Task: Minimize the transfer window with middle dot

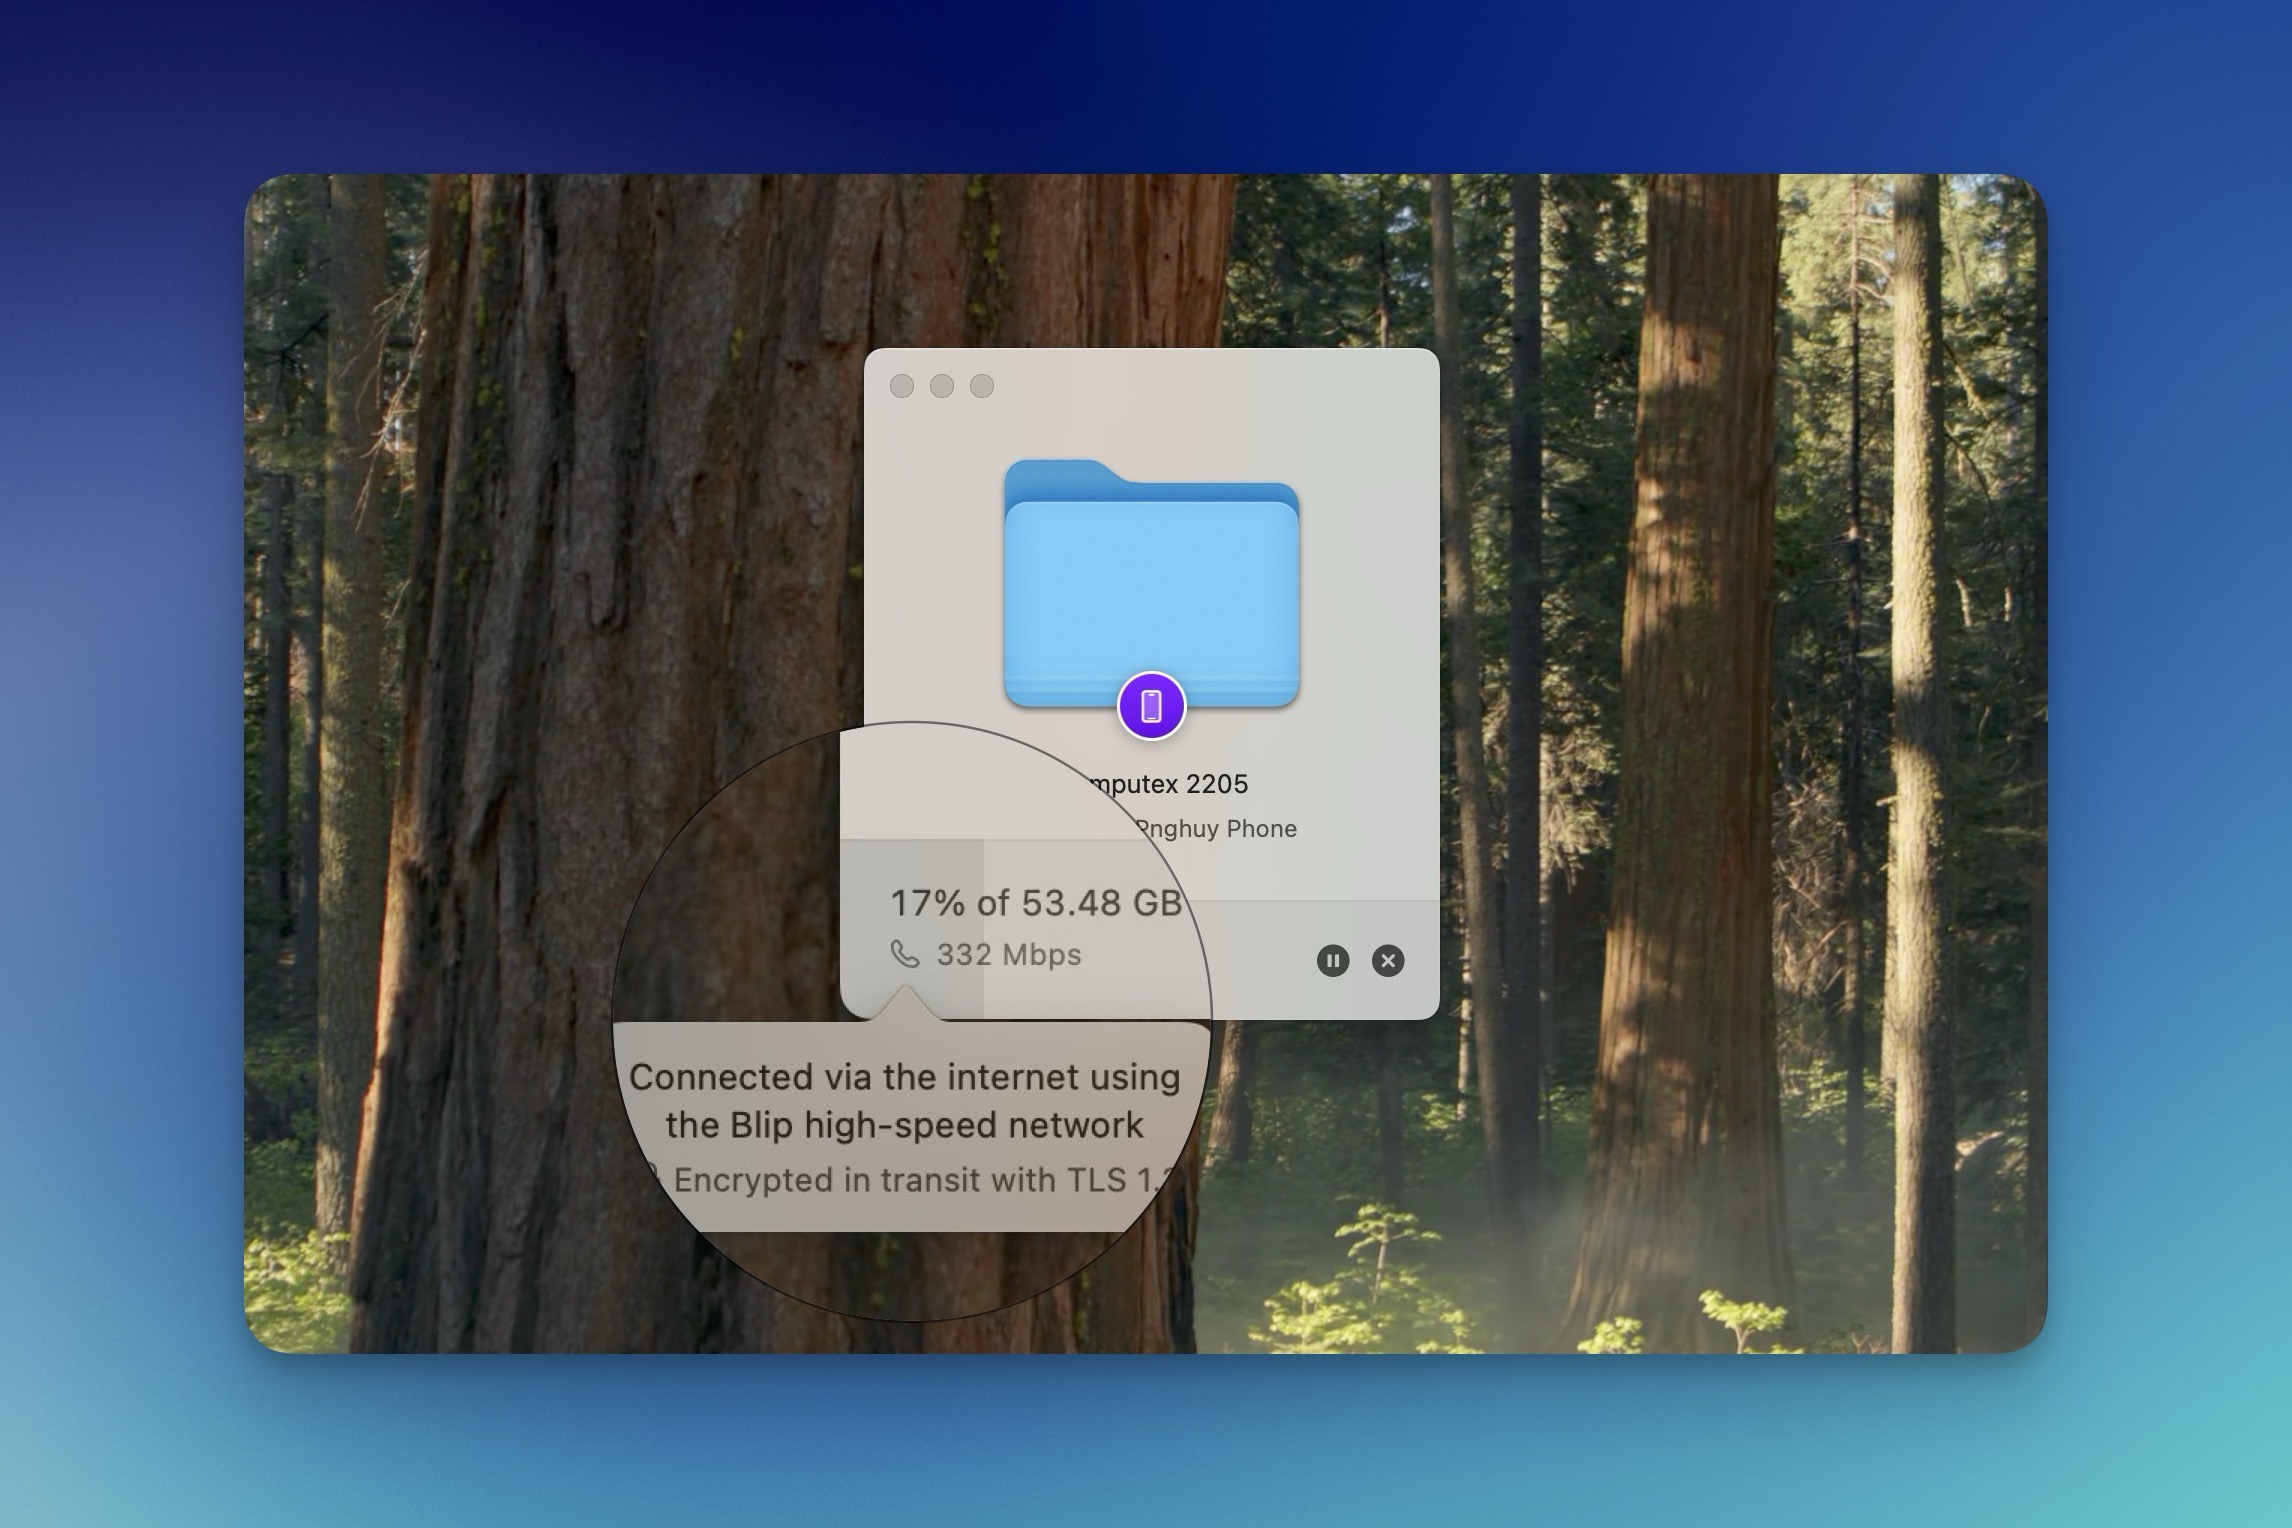Action: point(942,386)
